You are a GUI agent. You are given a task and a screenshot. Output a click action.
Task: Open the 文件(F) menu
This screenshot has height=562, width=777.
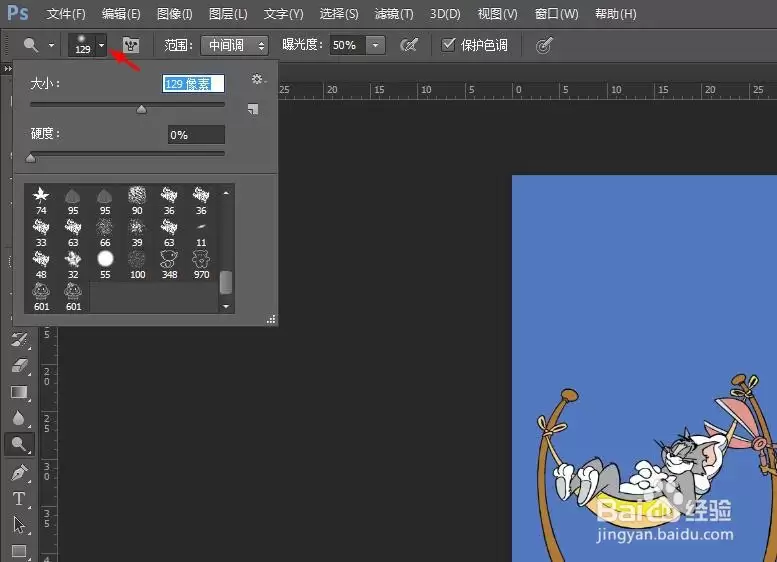click(x=66, y=14)
